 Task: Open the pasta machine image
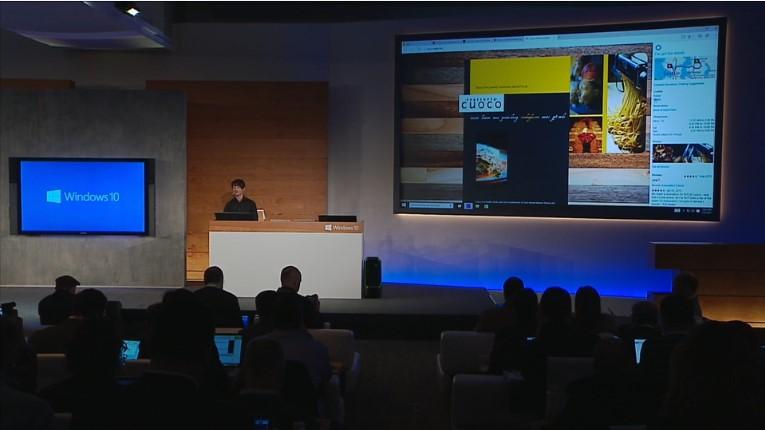[x=628, y=103]
